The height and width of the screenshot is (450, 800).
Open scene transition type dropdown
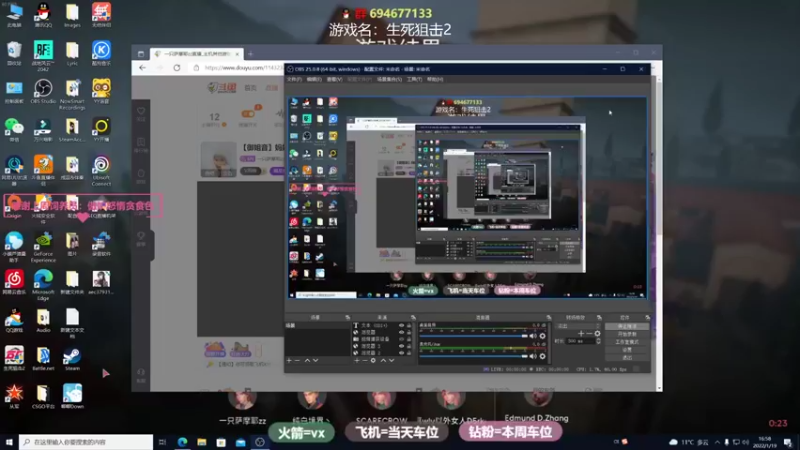tap(578, 326)
